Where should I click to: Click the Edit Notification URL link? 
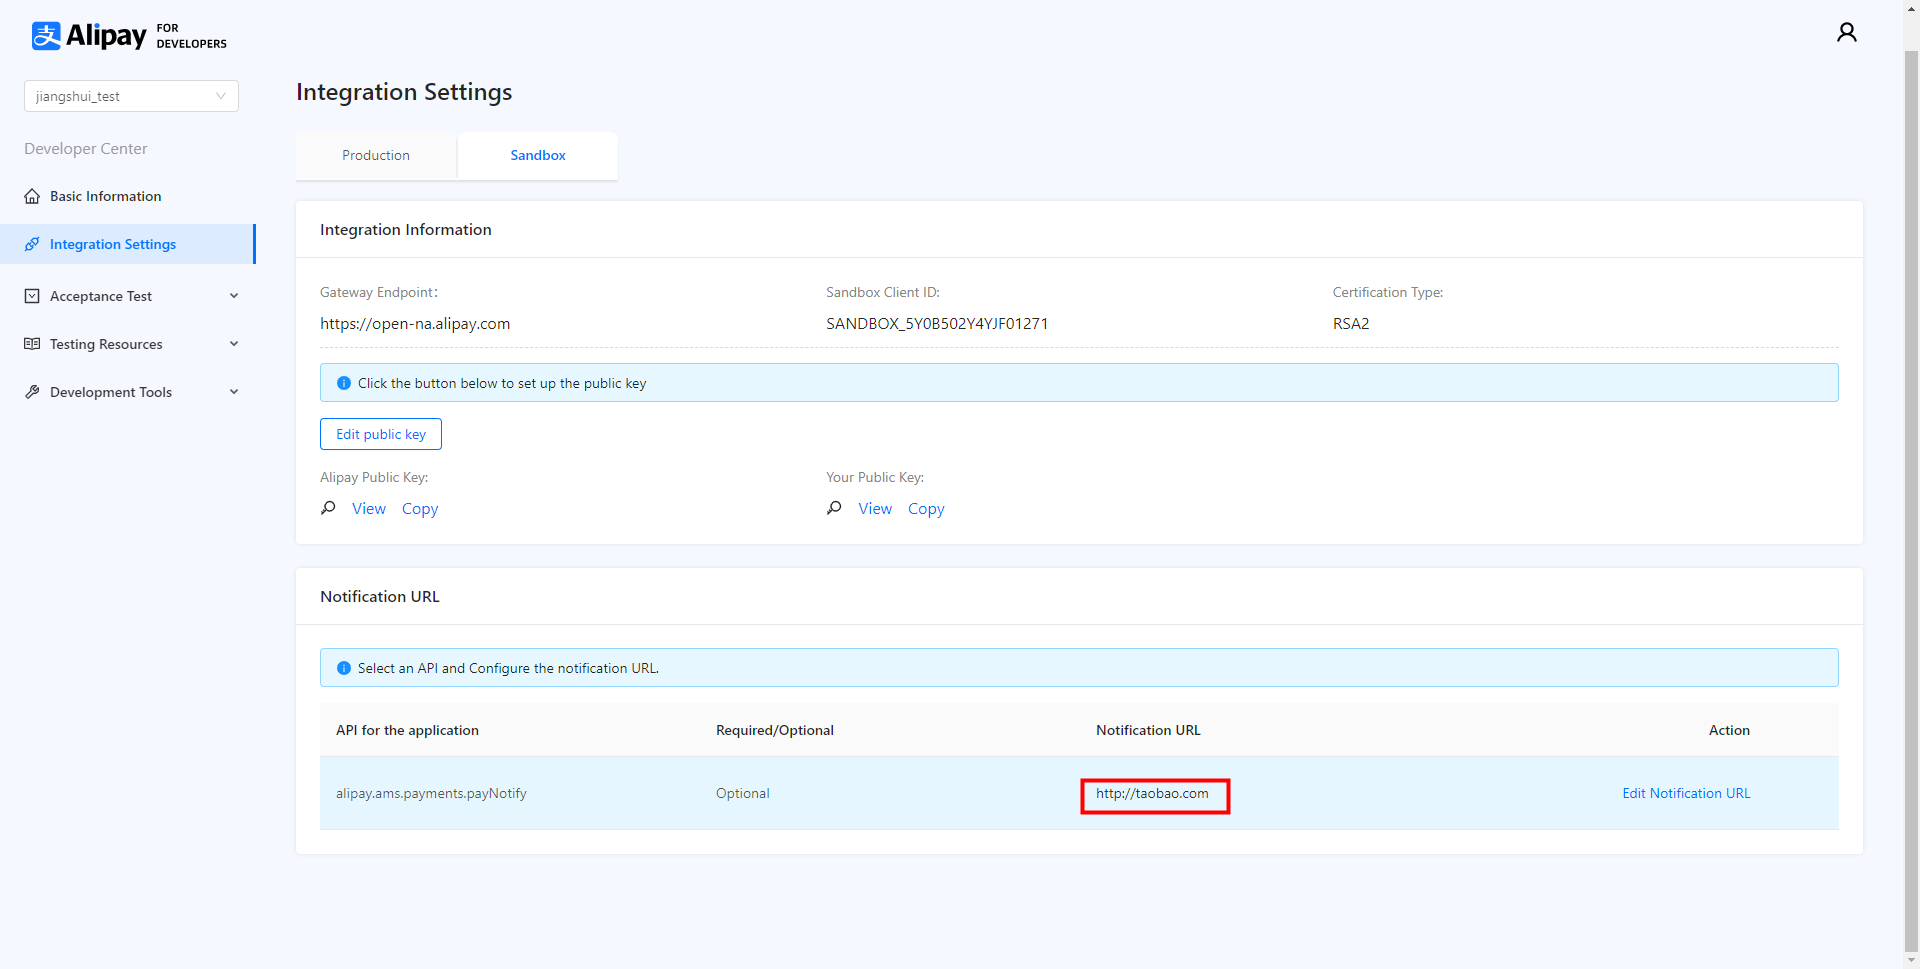point(1686,793)
